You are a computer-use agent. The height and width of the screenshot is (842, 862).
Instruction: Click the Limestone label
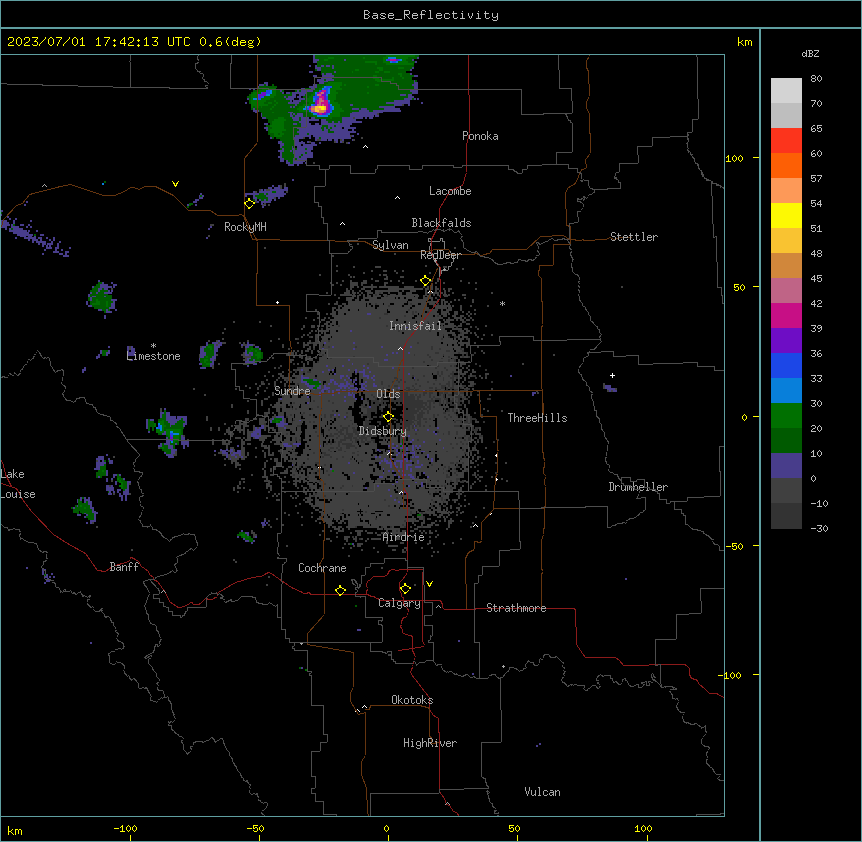(153, 356)
